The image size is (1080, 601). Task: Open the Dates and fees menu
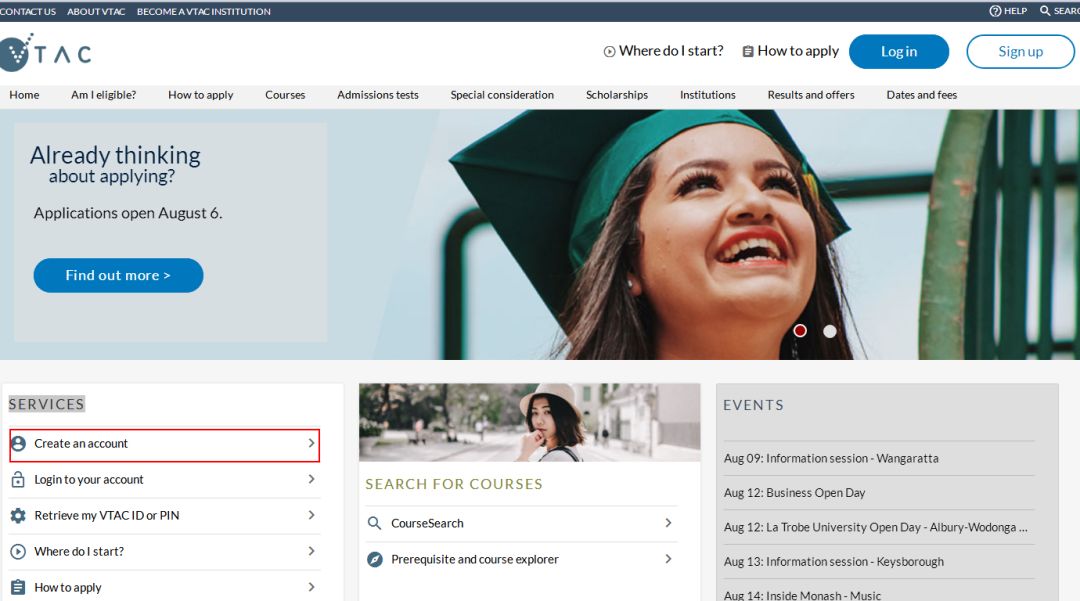tap(922, 95)
